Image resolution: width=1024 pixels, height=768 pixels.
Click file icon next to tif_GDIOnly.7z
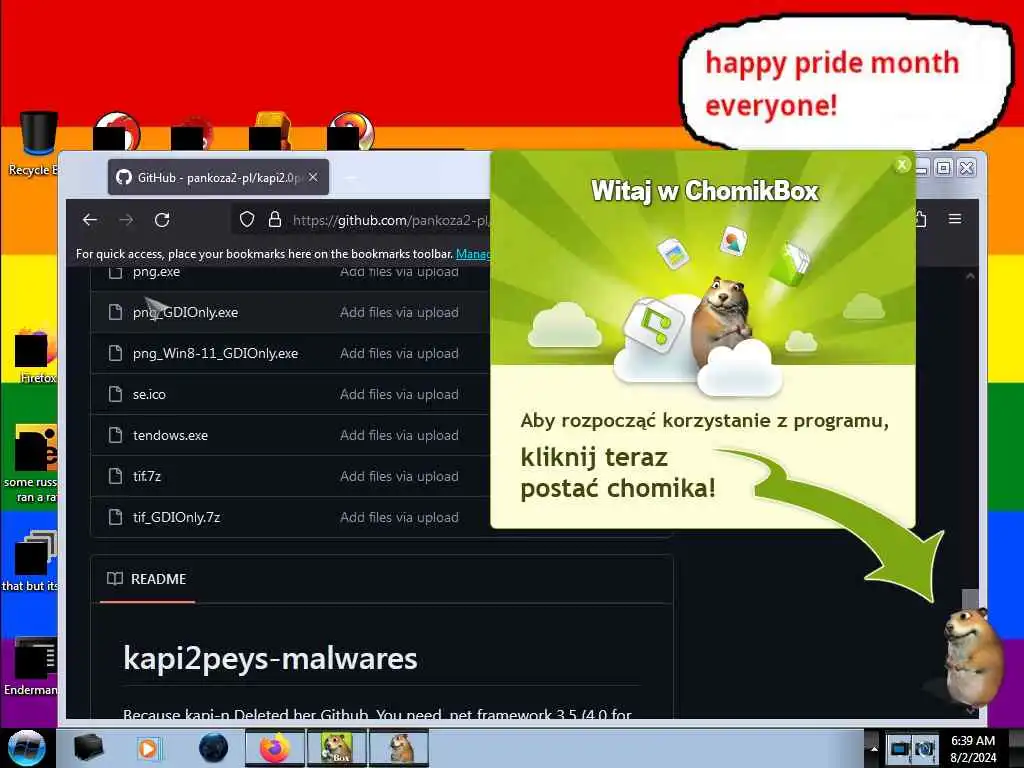(116, 517)
